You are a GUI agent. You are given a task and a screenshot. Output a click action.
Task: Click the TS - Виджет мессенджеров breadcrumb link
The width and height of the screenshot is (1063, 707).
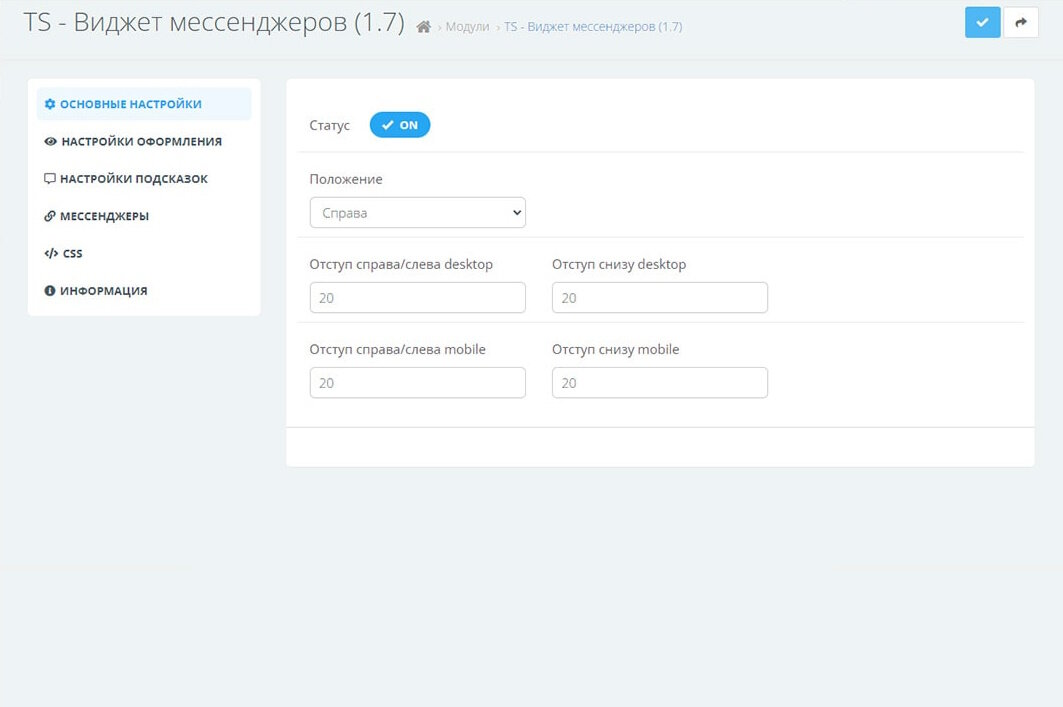click(x=593, y=27)
